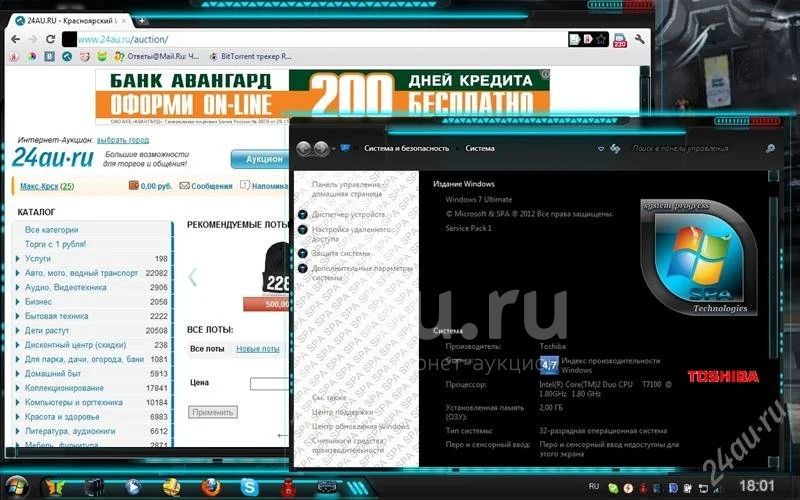The image size is (800, 500).
Task: Click the Цена input field
Action: (269, 384)
